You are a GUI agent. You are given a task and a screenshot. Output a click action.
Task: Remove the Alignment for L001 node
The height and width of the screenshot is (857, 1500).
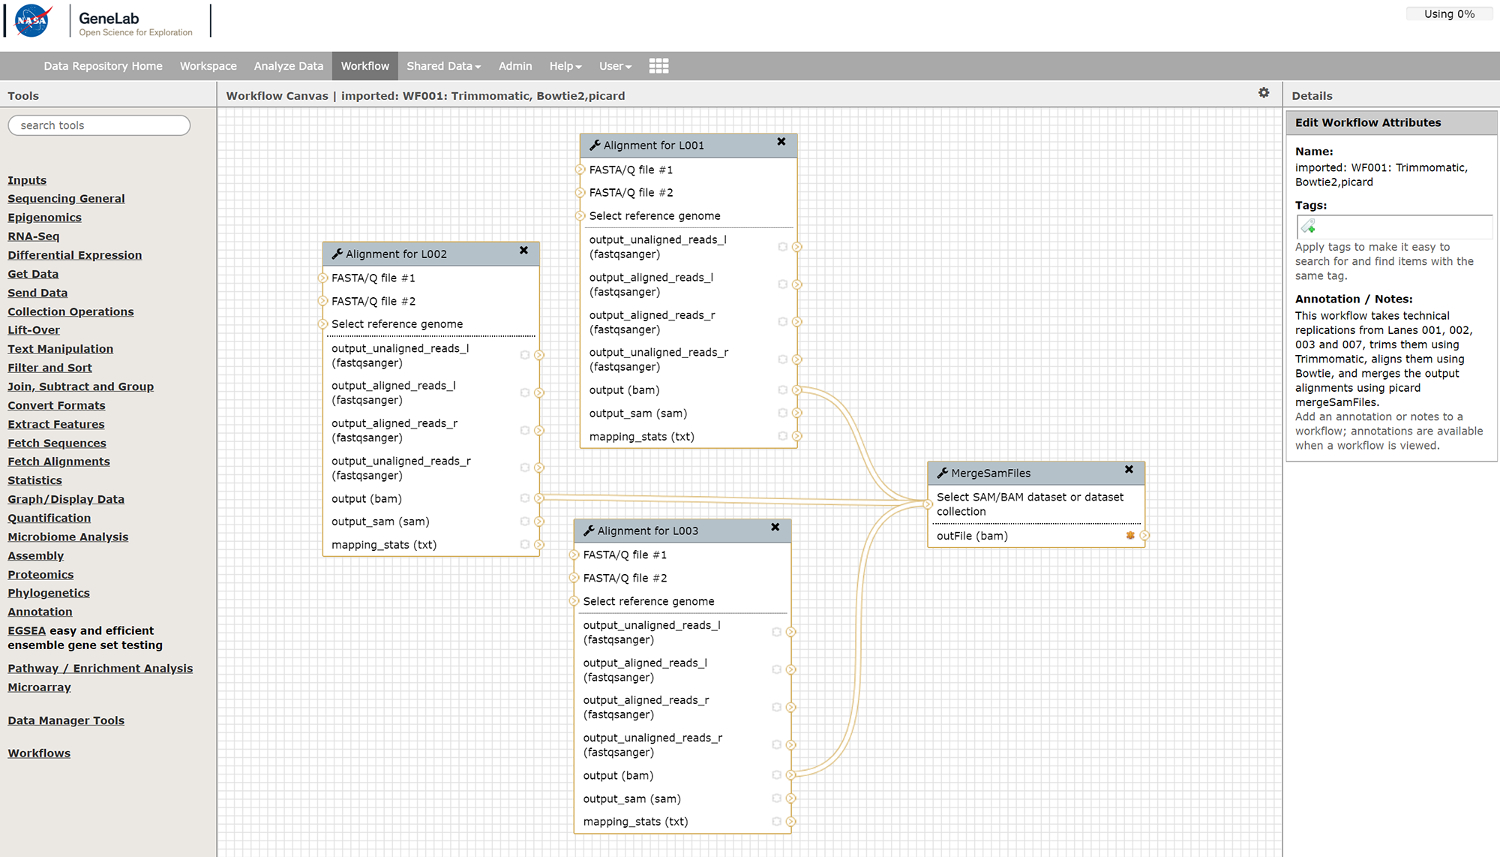click(781, 142)
